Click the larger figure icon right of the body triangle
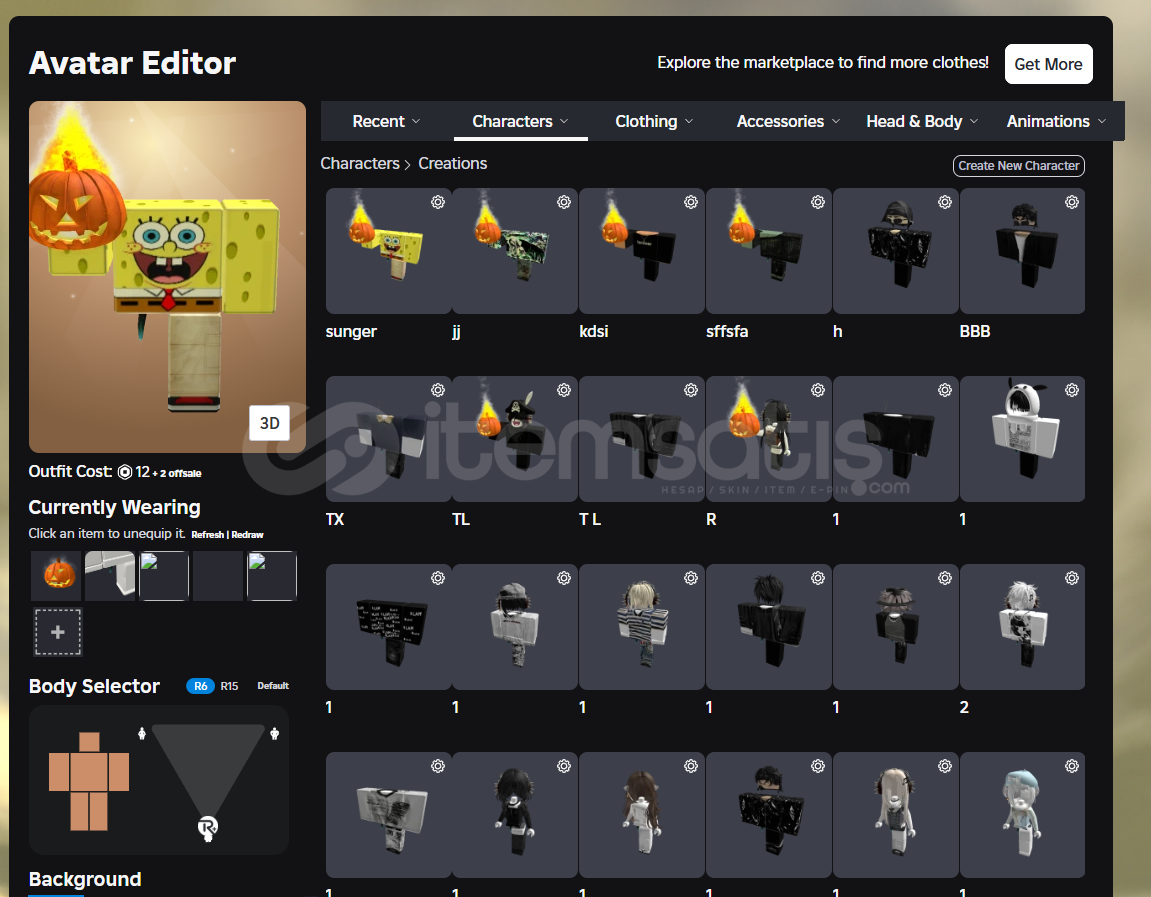 click(275, 733)
